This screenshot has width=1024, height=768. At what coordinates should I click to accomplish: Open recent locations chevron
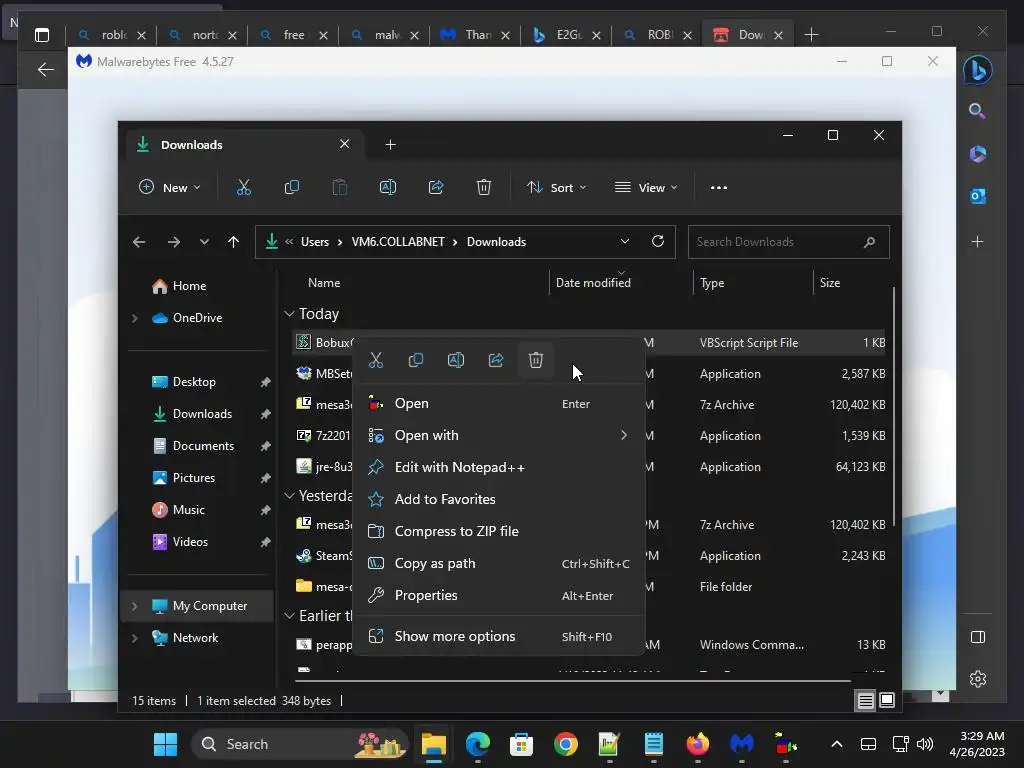click(x=204, y=242)
